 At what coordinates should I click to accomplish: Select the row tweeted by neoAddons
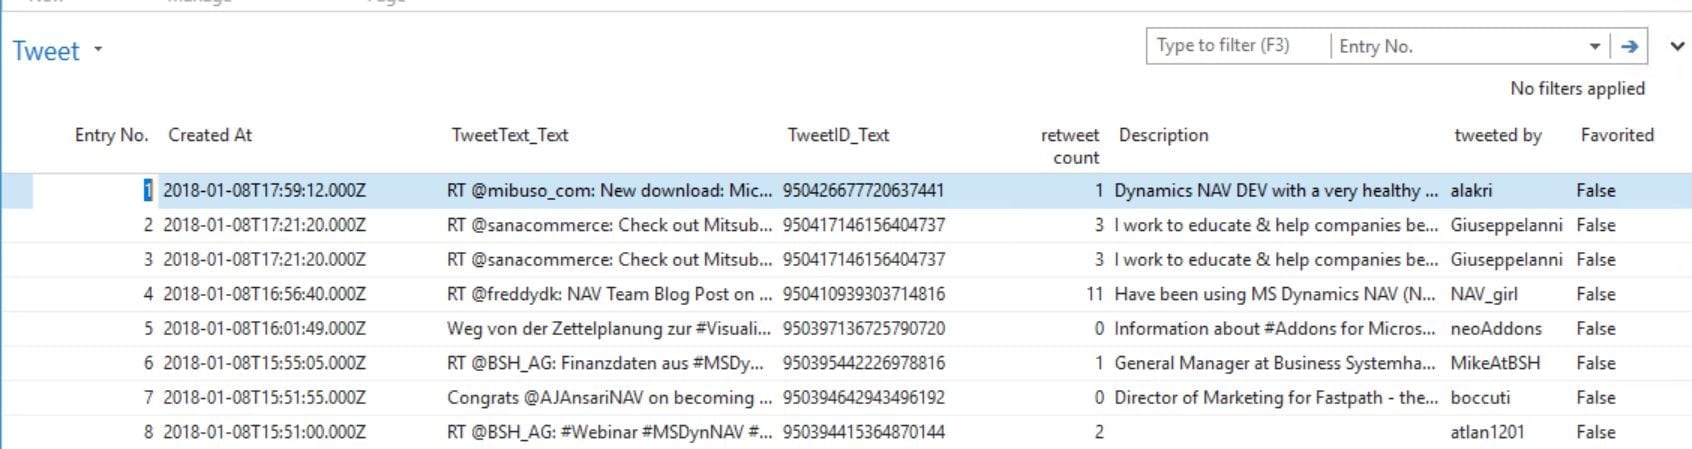[x=846, y=328]
